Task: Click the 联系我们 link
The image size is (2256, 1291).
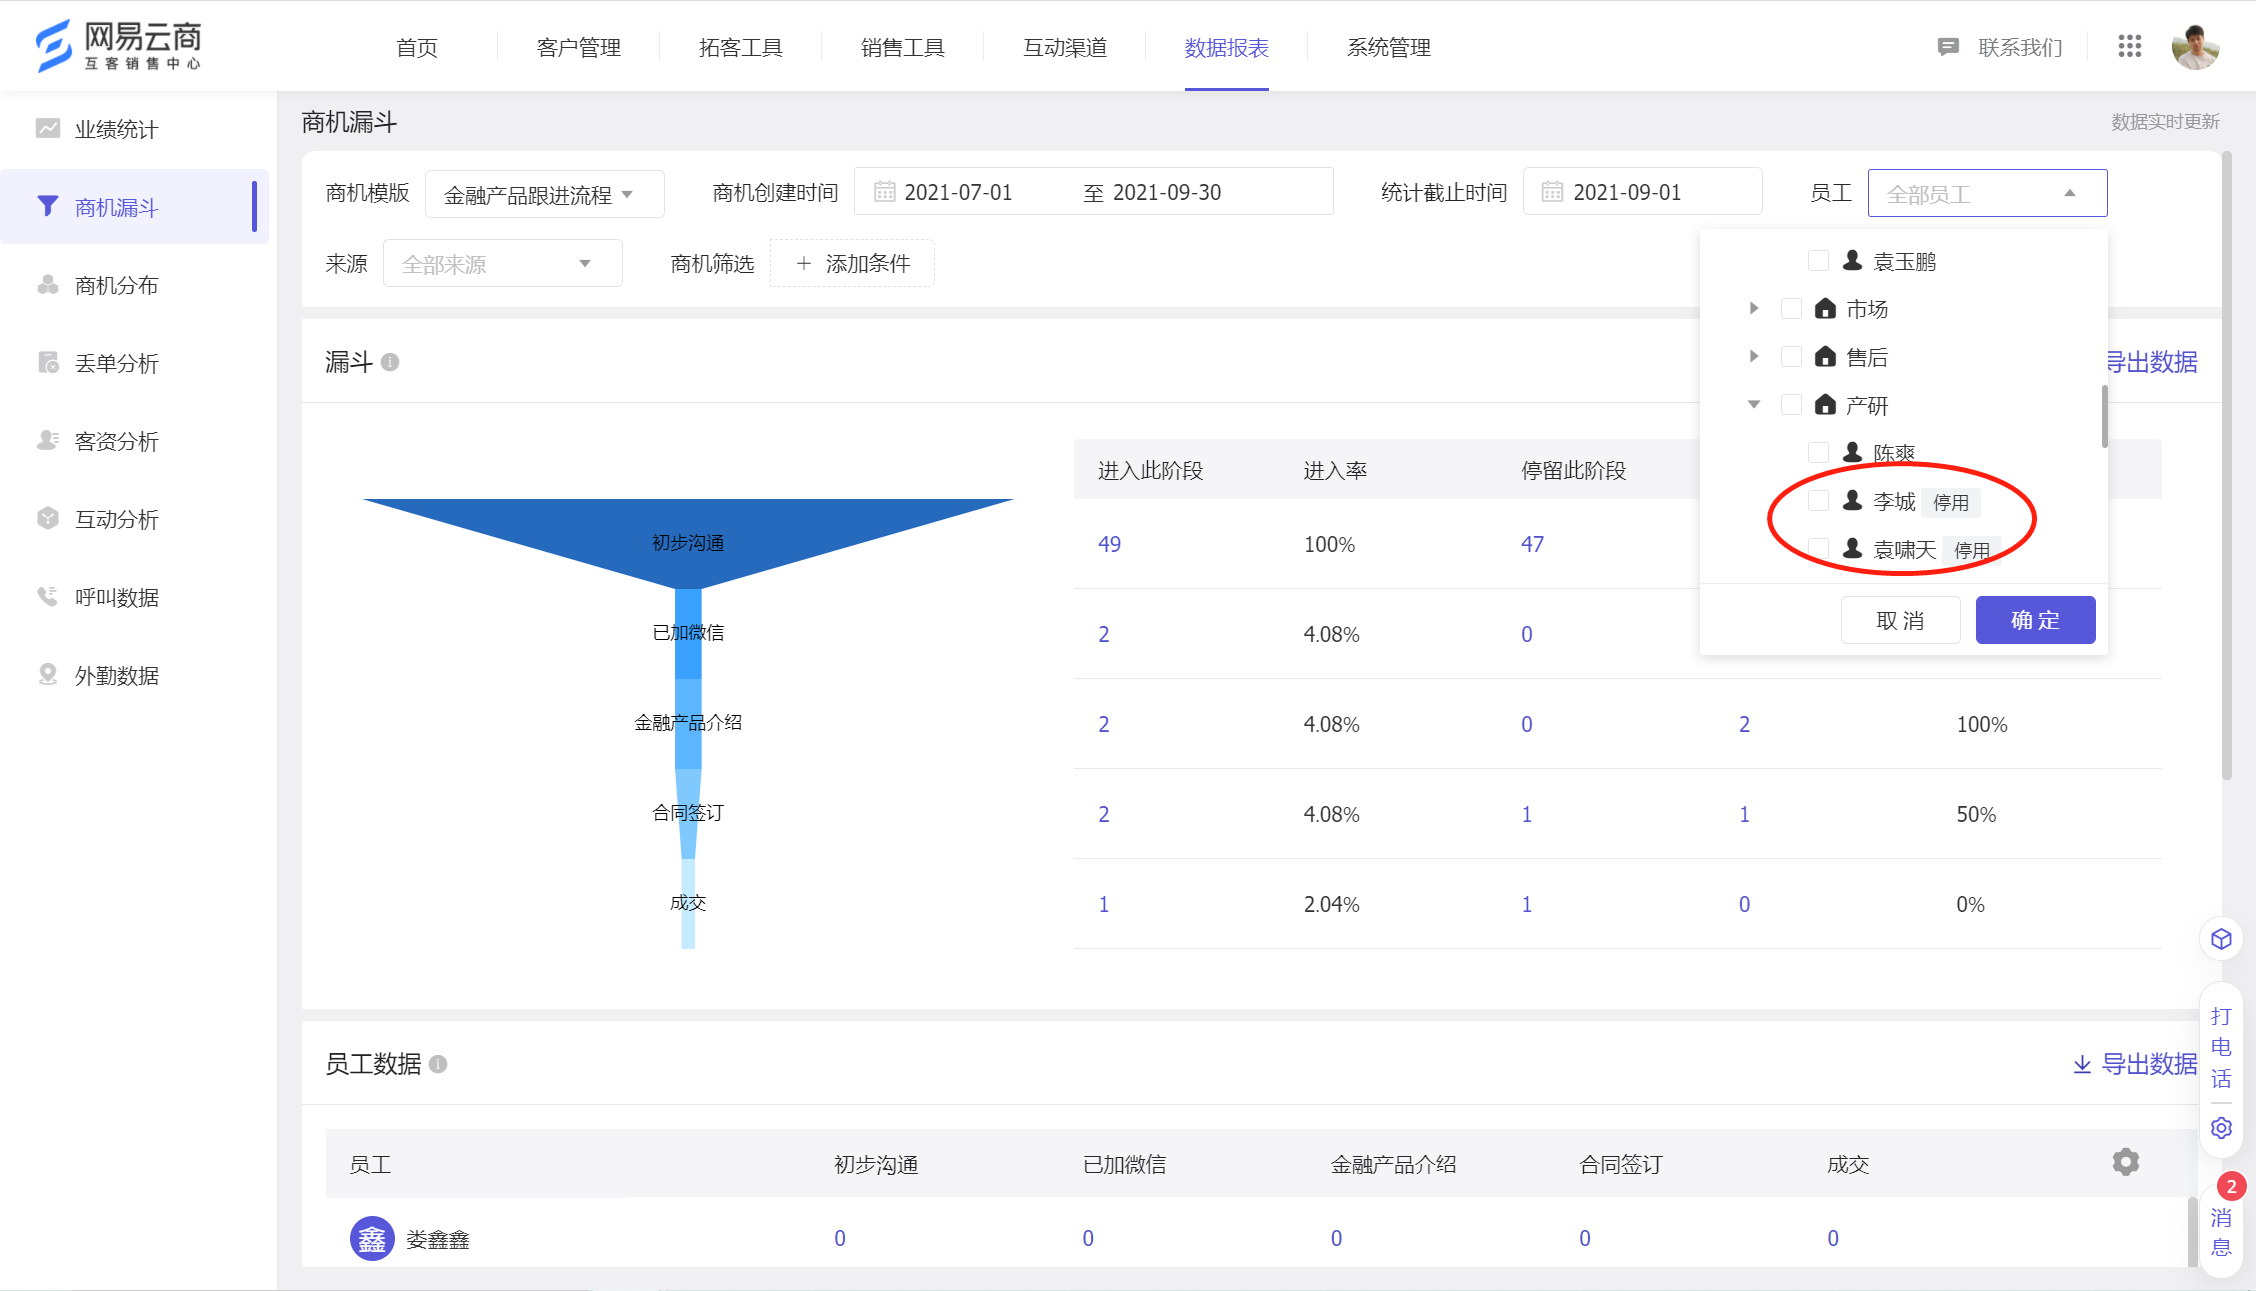Action: (x=2019, y=47)
